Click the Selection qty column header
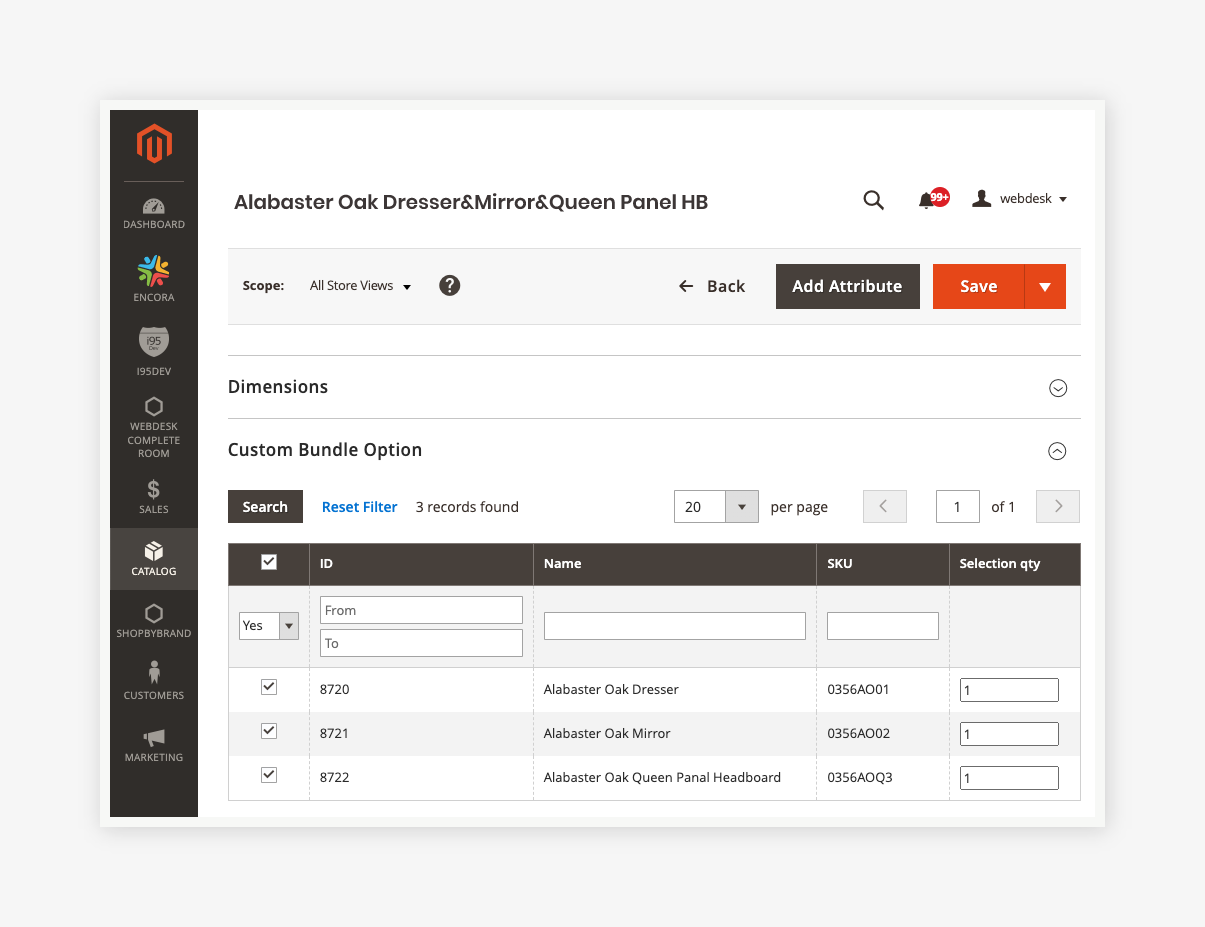The height and width of the screenshot is (927, 1205). tap(1015, 564)
